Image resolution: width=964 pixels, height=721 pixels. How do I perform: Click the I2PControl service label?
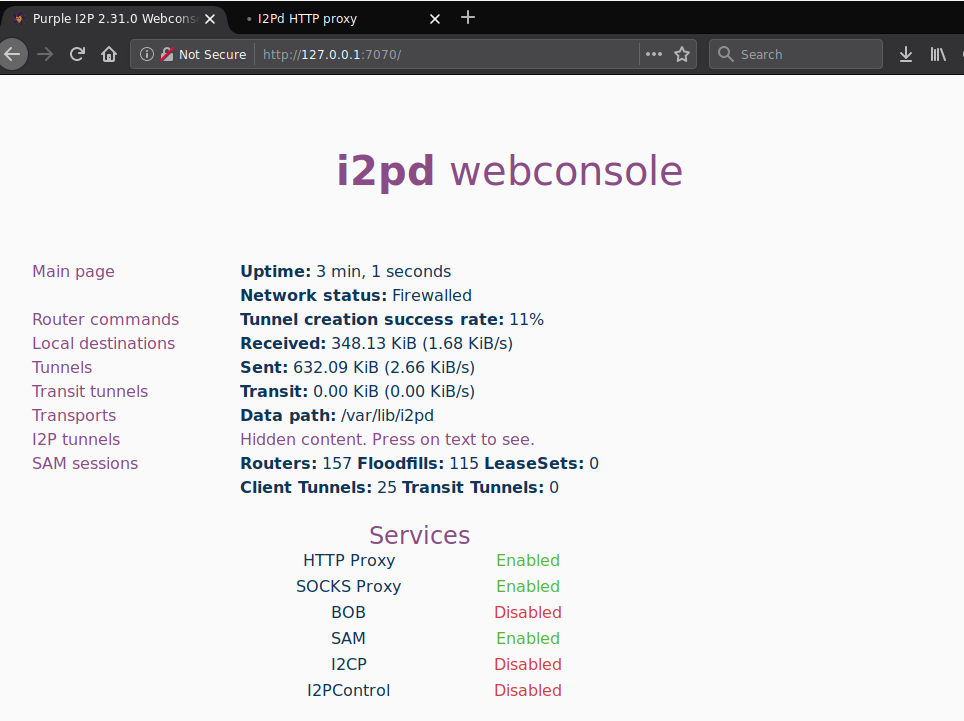[349, 690]
